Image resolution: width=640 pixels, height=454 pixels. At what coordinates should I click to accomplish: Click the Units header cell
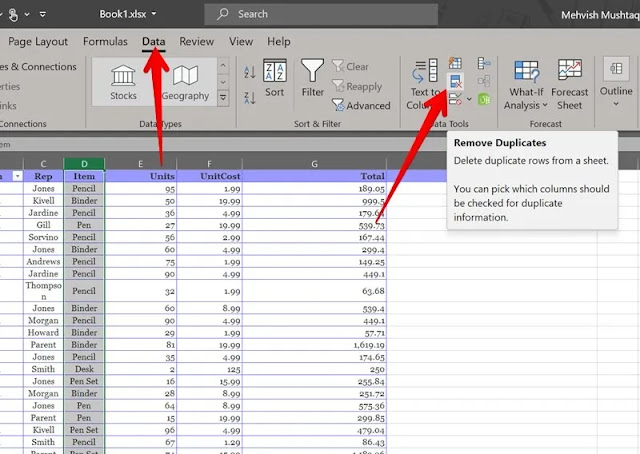point(140,176)
